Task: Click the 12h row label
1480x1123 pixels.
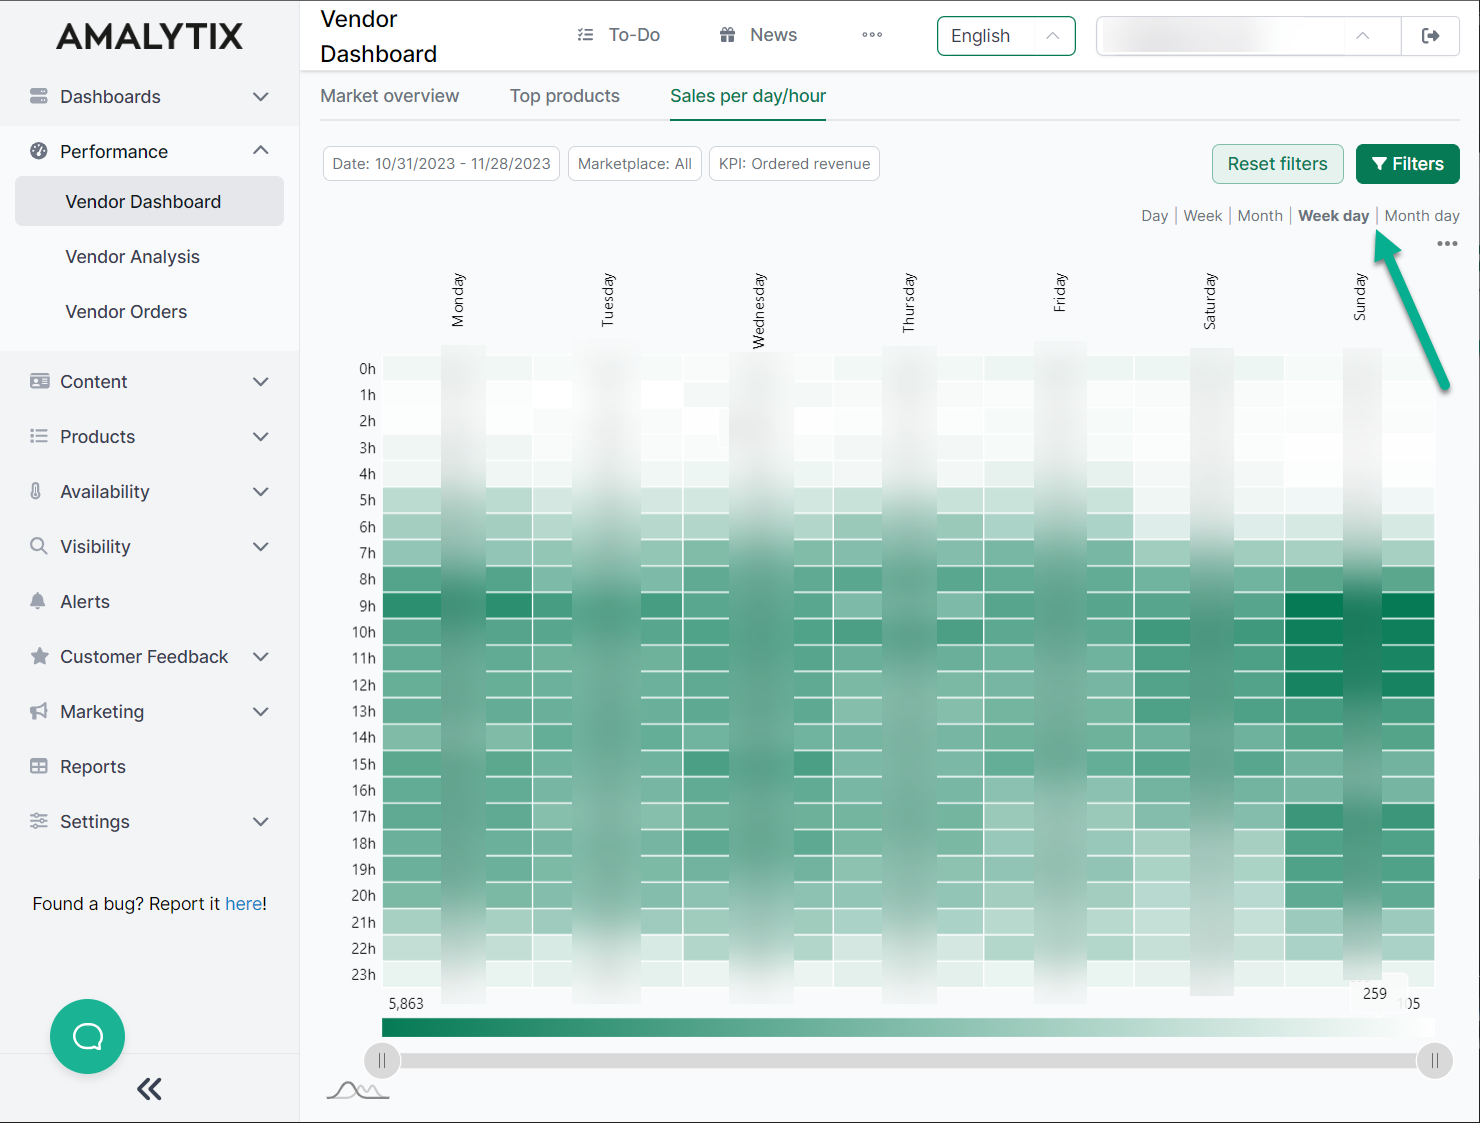Action: 364,685
